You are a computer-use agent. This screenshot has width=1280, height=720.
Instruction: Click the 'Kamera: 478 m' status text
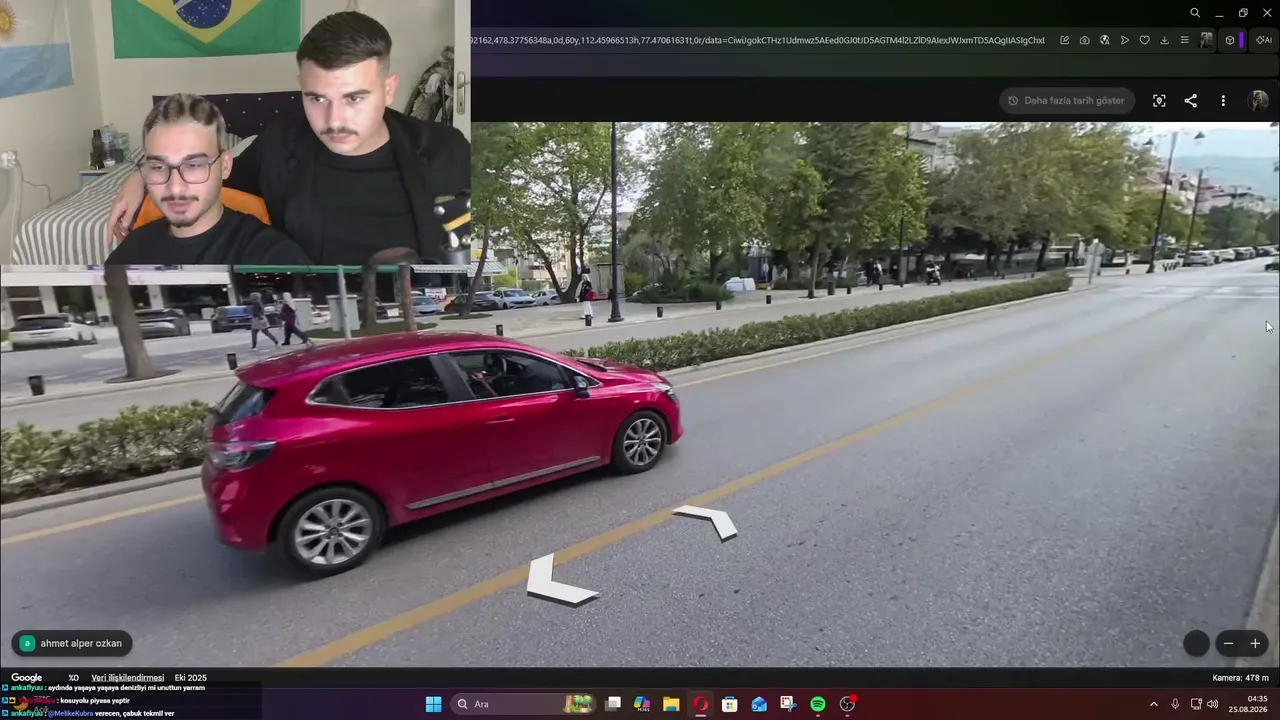coord(1240,678)
